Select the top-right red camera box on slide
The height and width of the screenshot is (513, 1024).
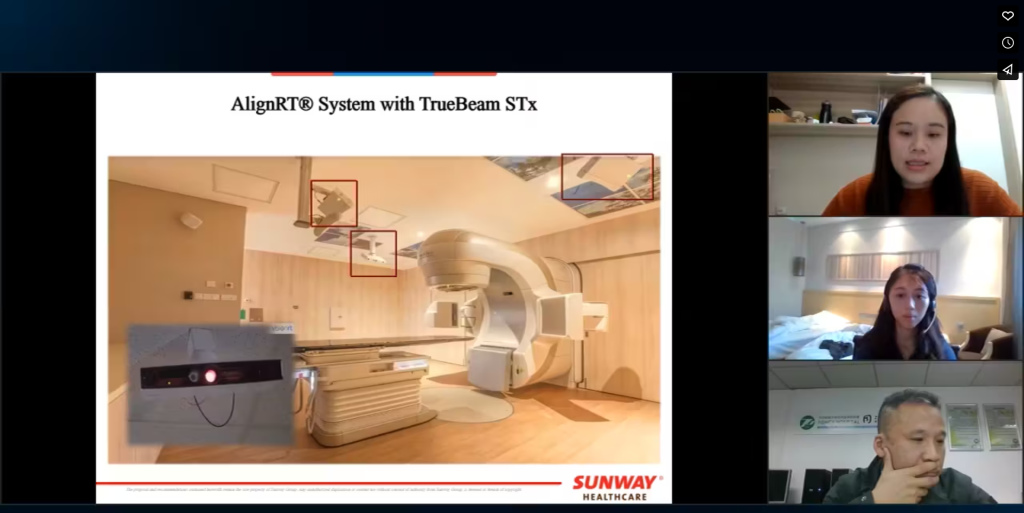point(606,176)
